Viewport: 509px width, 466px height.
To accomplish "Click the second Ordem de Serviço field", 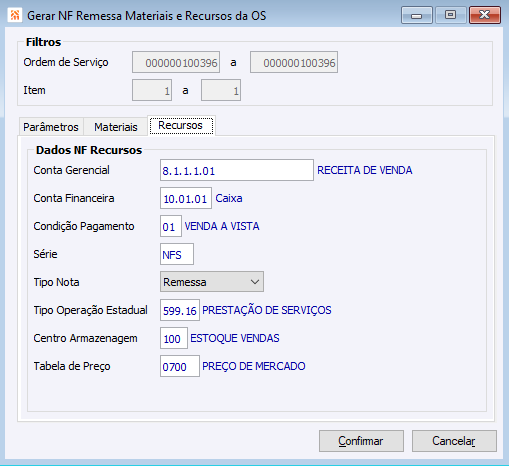I will point(294,62).
